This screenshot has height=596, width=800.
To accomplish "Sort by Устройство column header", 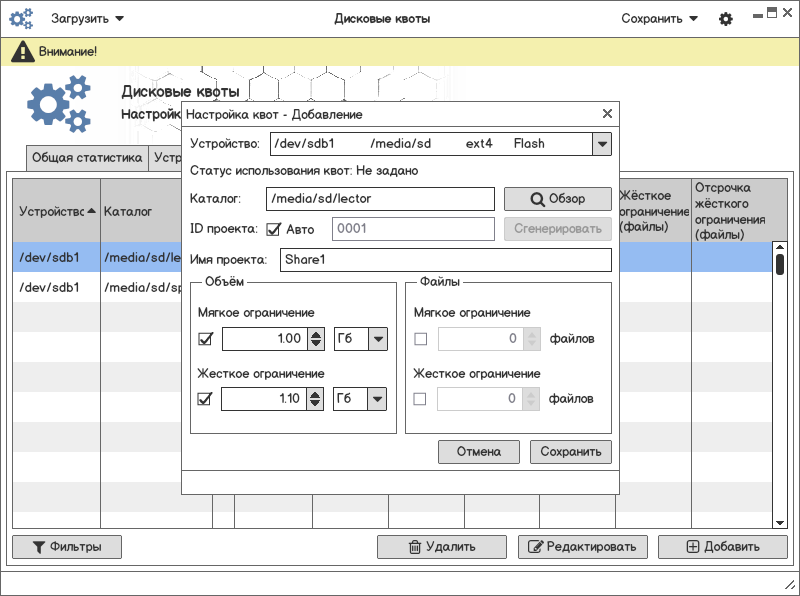I will click(x=56, y=211).
